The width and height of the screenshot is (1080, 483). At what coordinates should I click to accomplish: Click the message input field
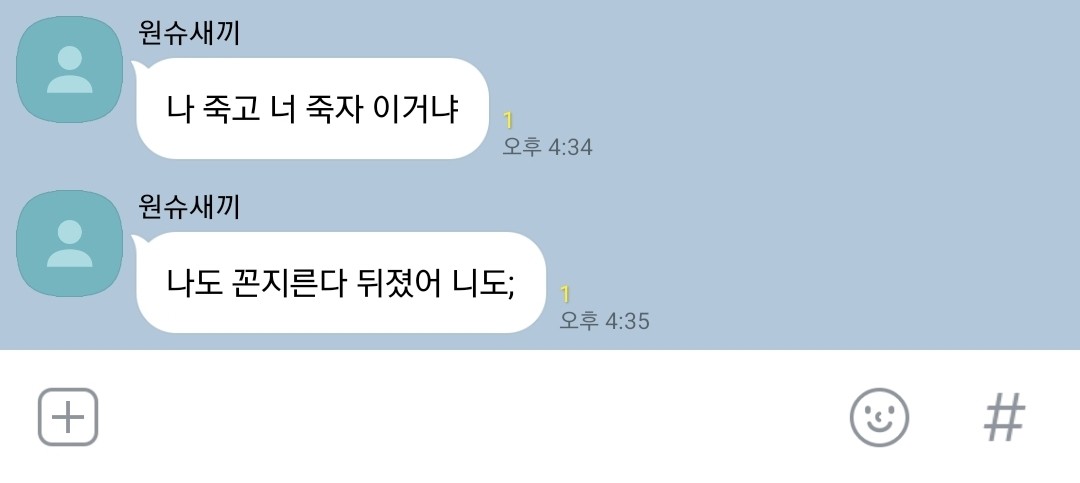472,417
